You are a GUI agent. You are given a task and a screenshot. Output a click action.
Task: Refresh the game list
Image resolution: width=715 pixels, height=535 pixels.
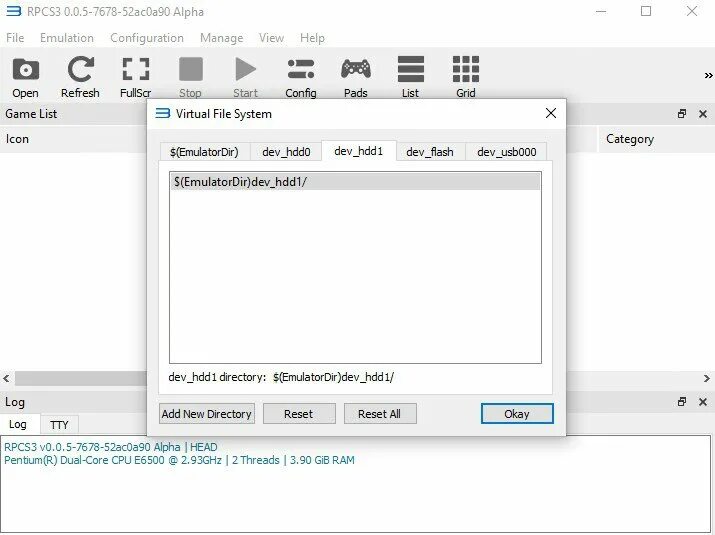[80, 78]
